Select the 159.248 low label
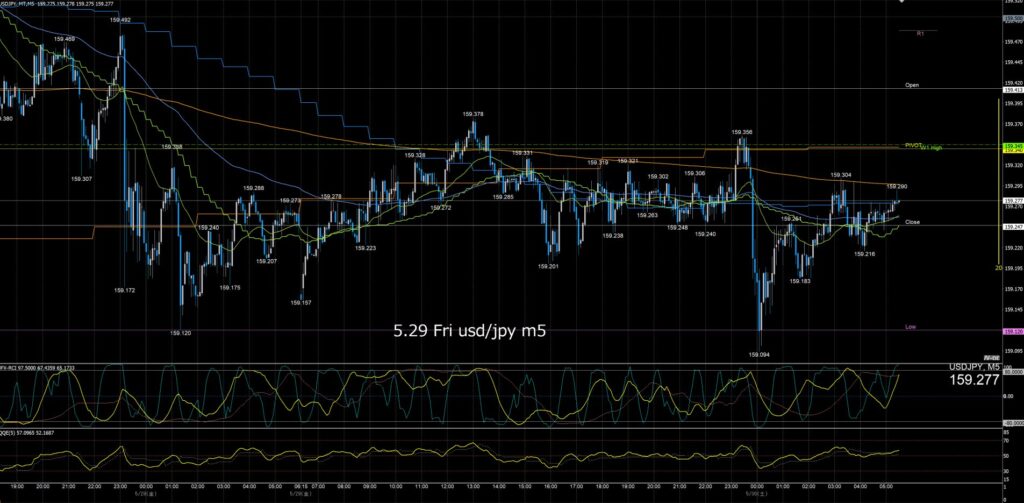The height and width of the screenshot is (503, 1024). [x=677, y=227]
